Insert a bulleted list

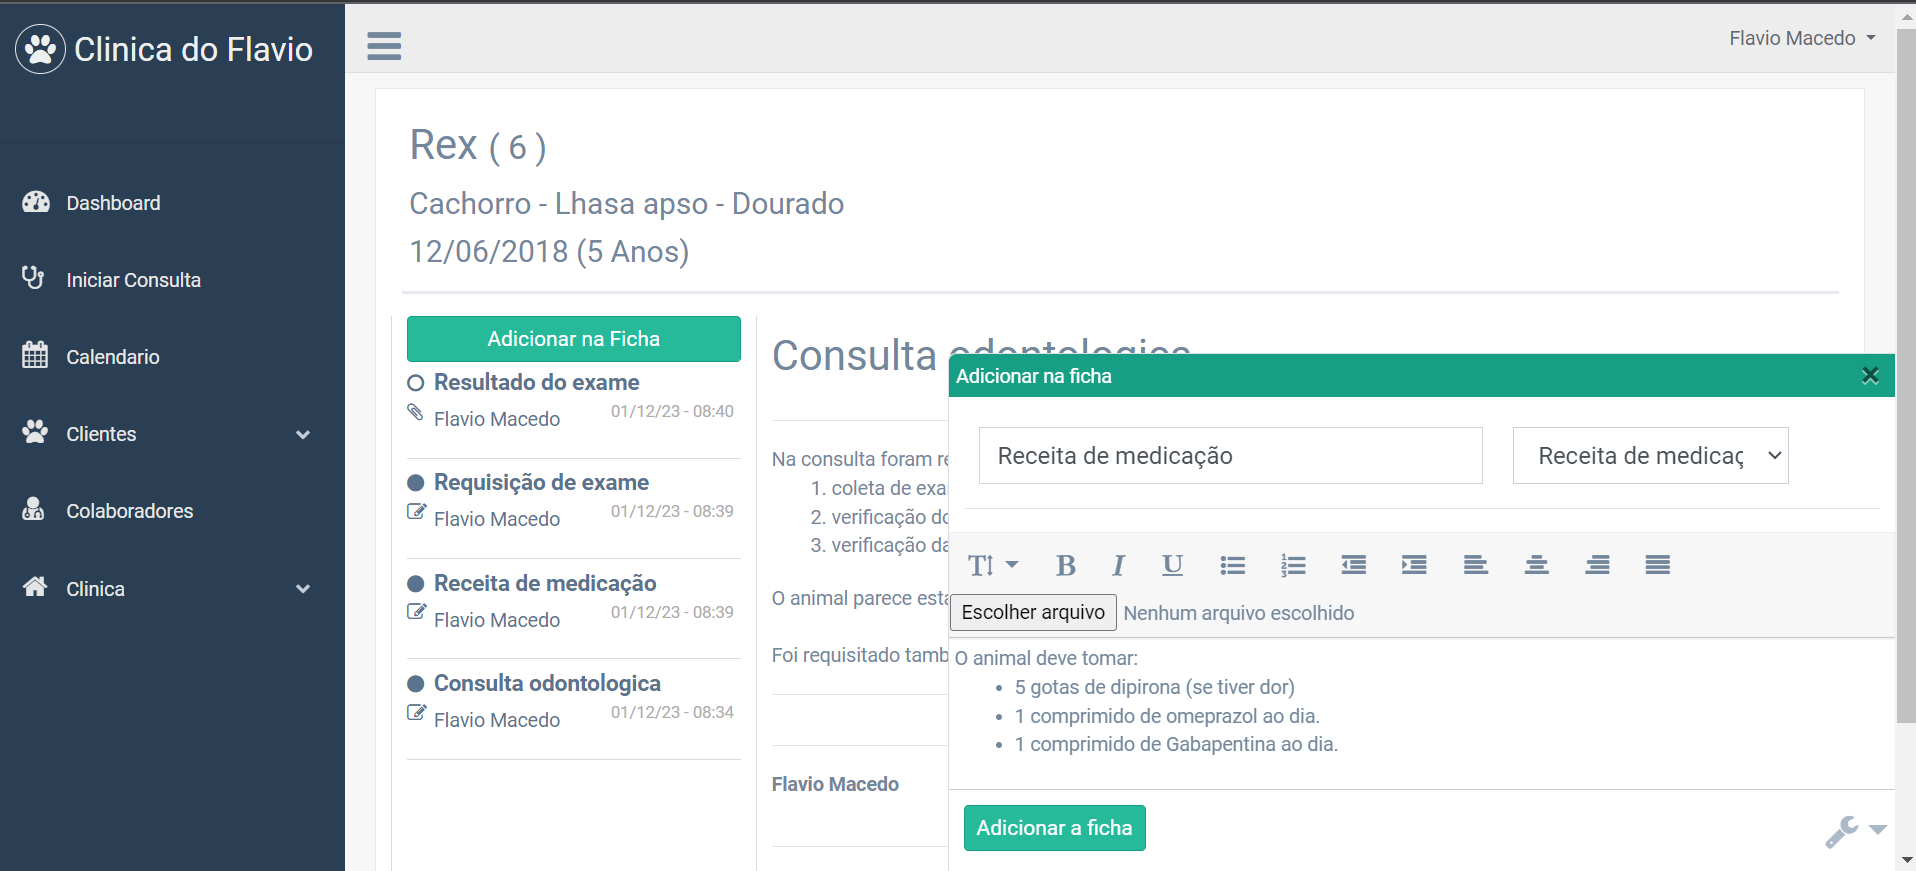1232,566
